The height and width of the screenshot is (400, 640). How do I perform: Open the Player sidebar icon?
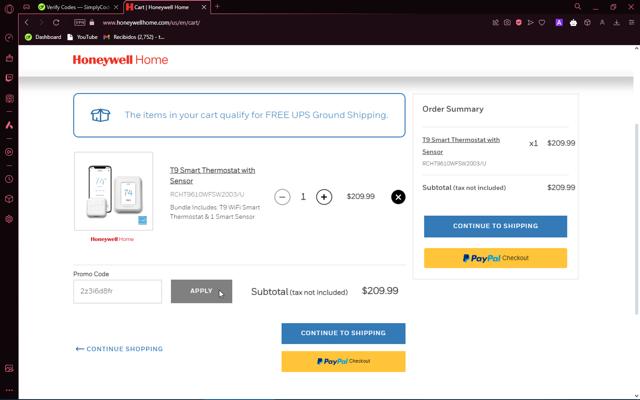tap(9, 152)
